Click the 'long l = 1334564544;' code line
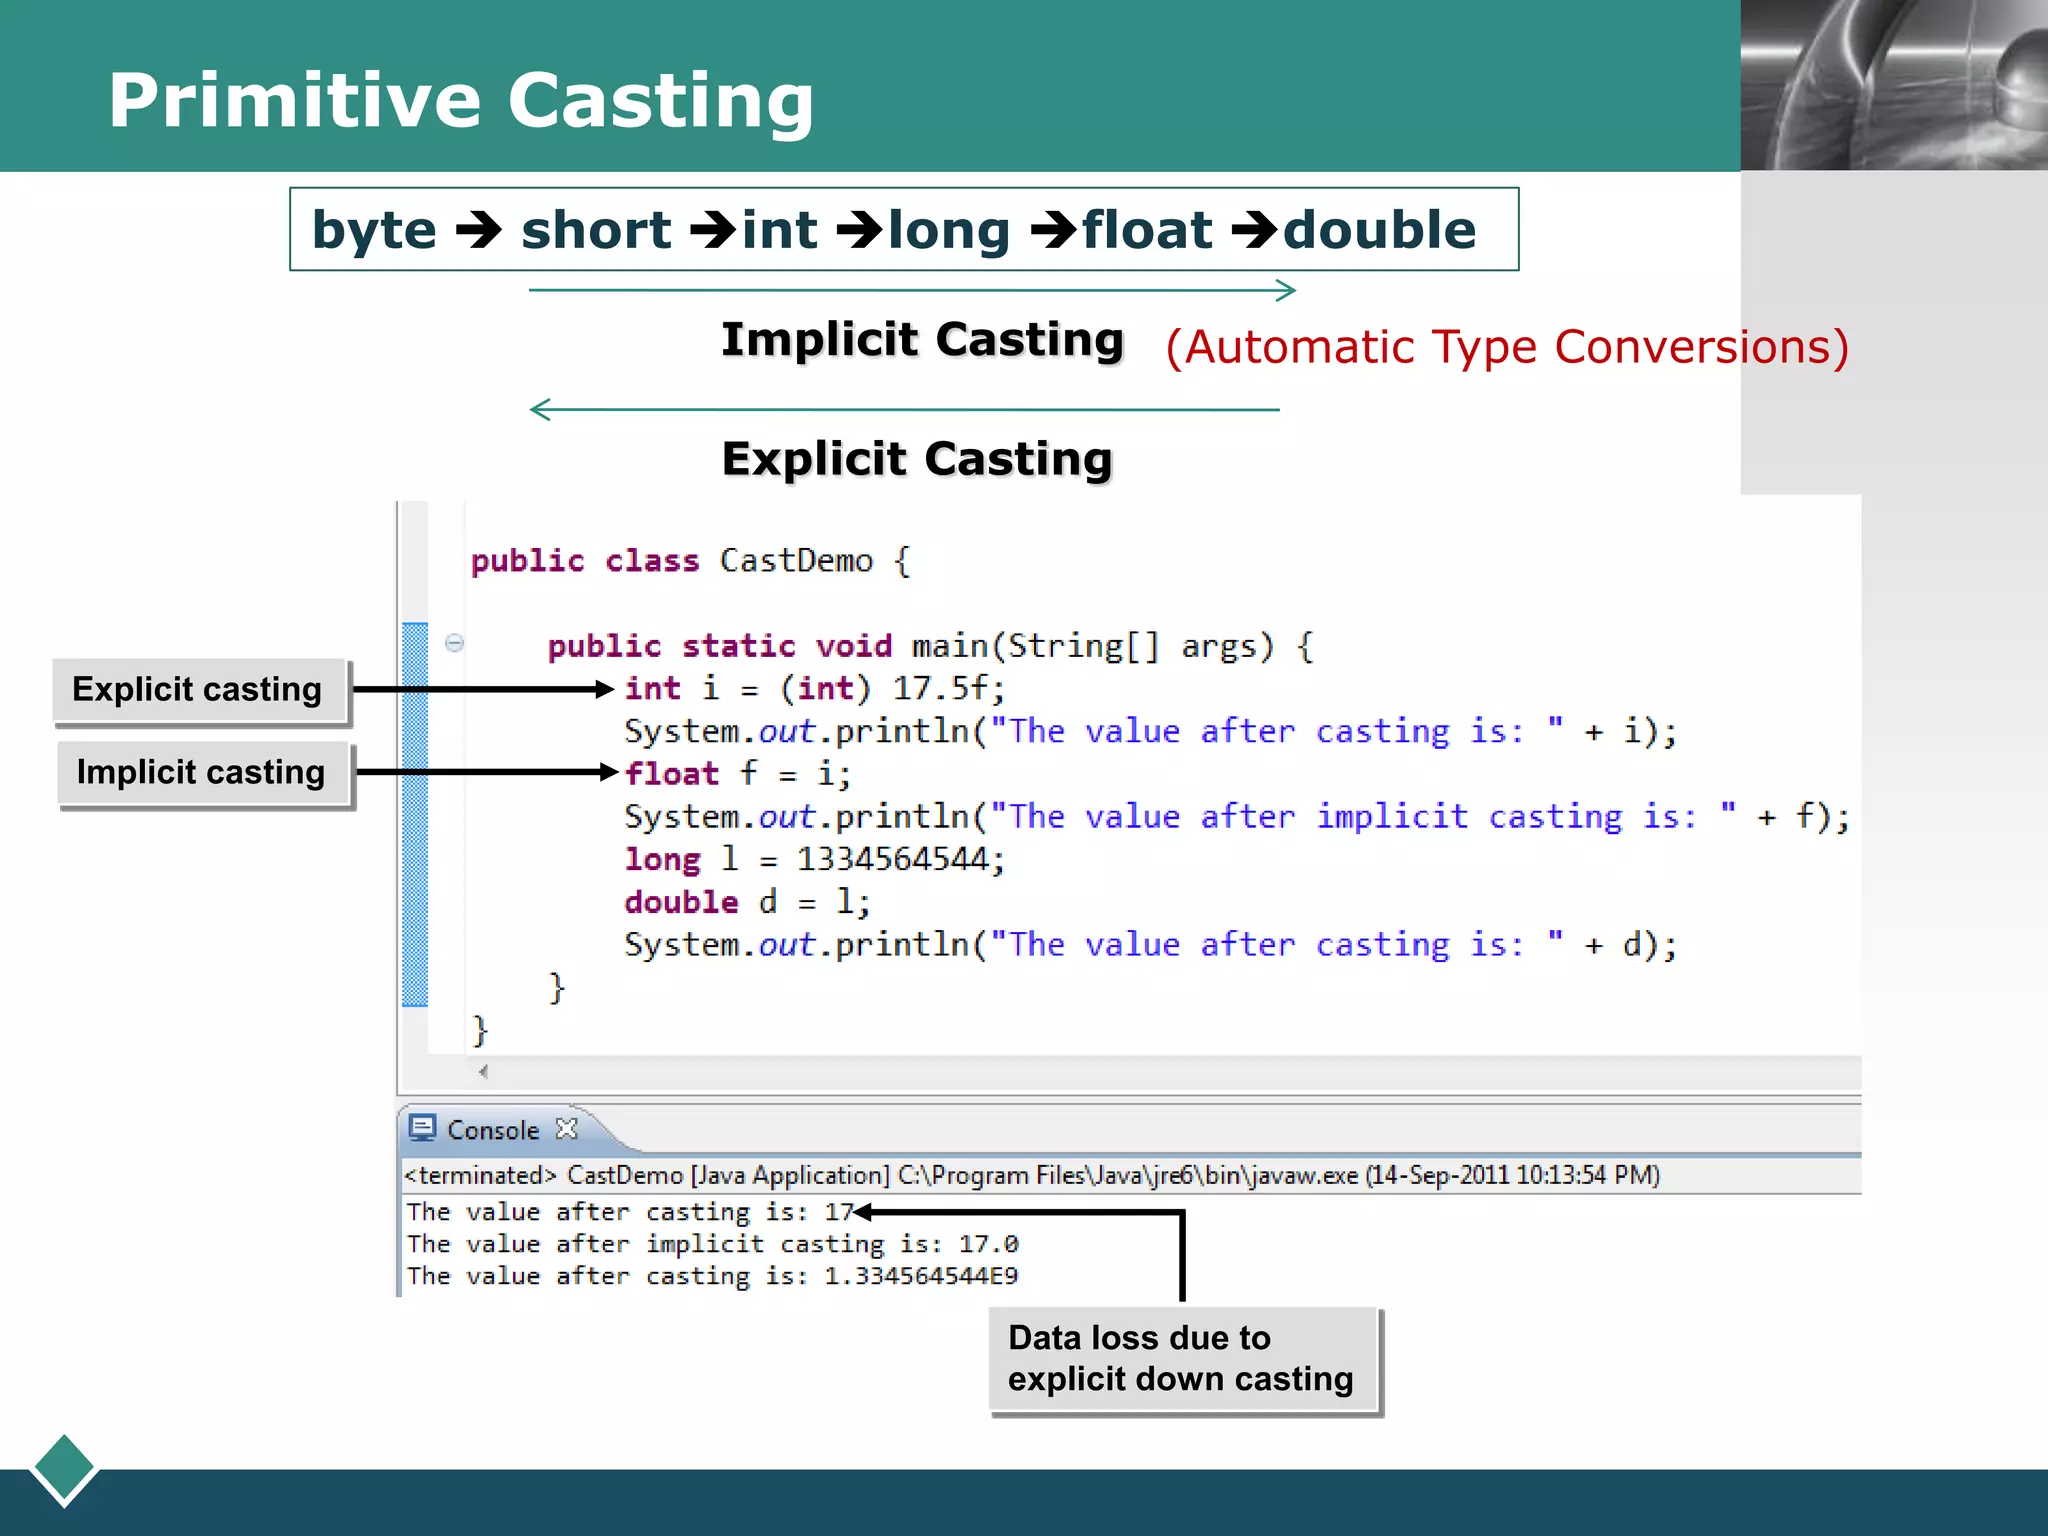This screenshot has width=2048, height=1536. [814, 859]
